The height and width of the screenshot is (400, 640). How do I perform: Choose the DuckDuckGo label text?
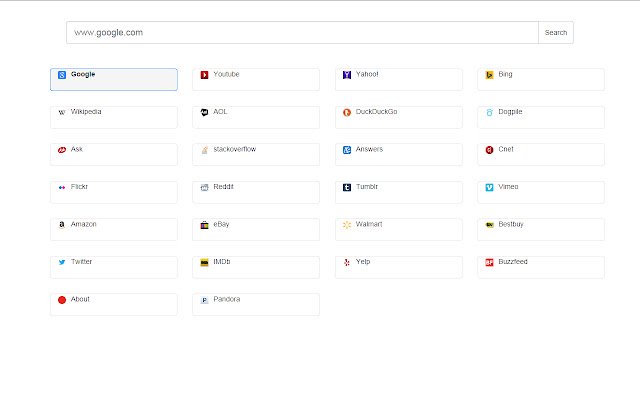376,111
